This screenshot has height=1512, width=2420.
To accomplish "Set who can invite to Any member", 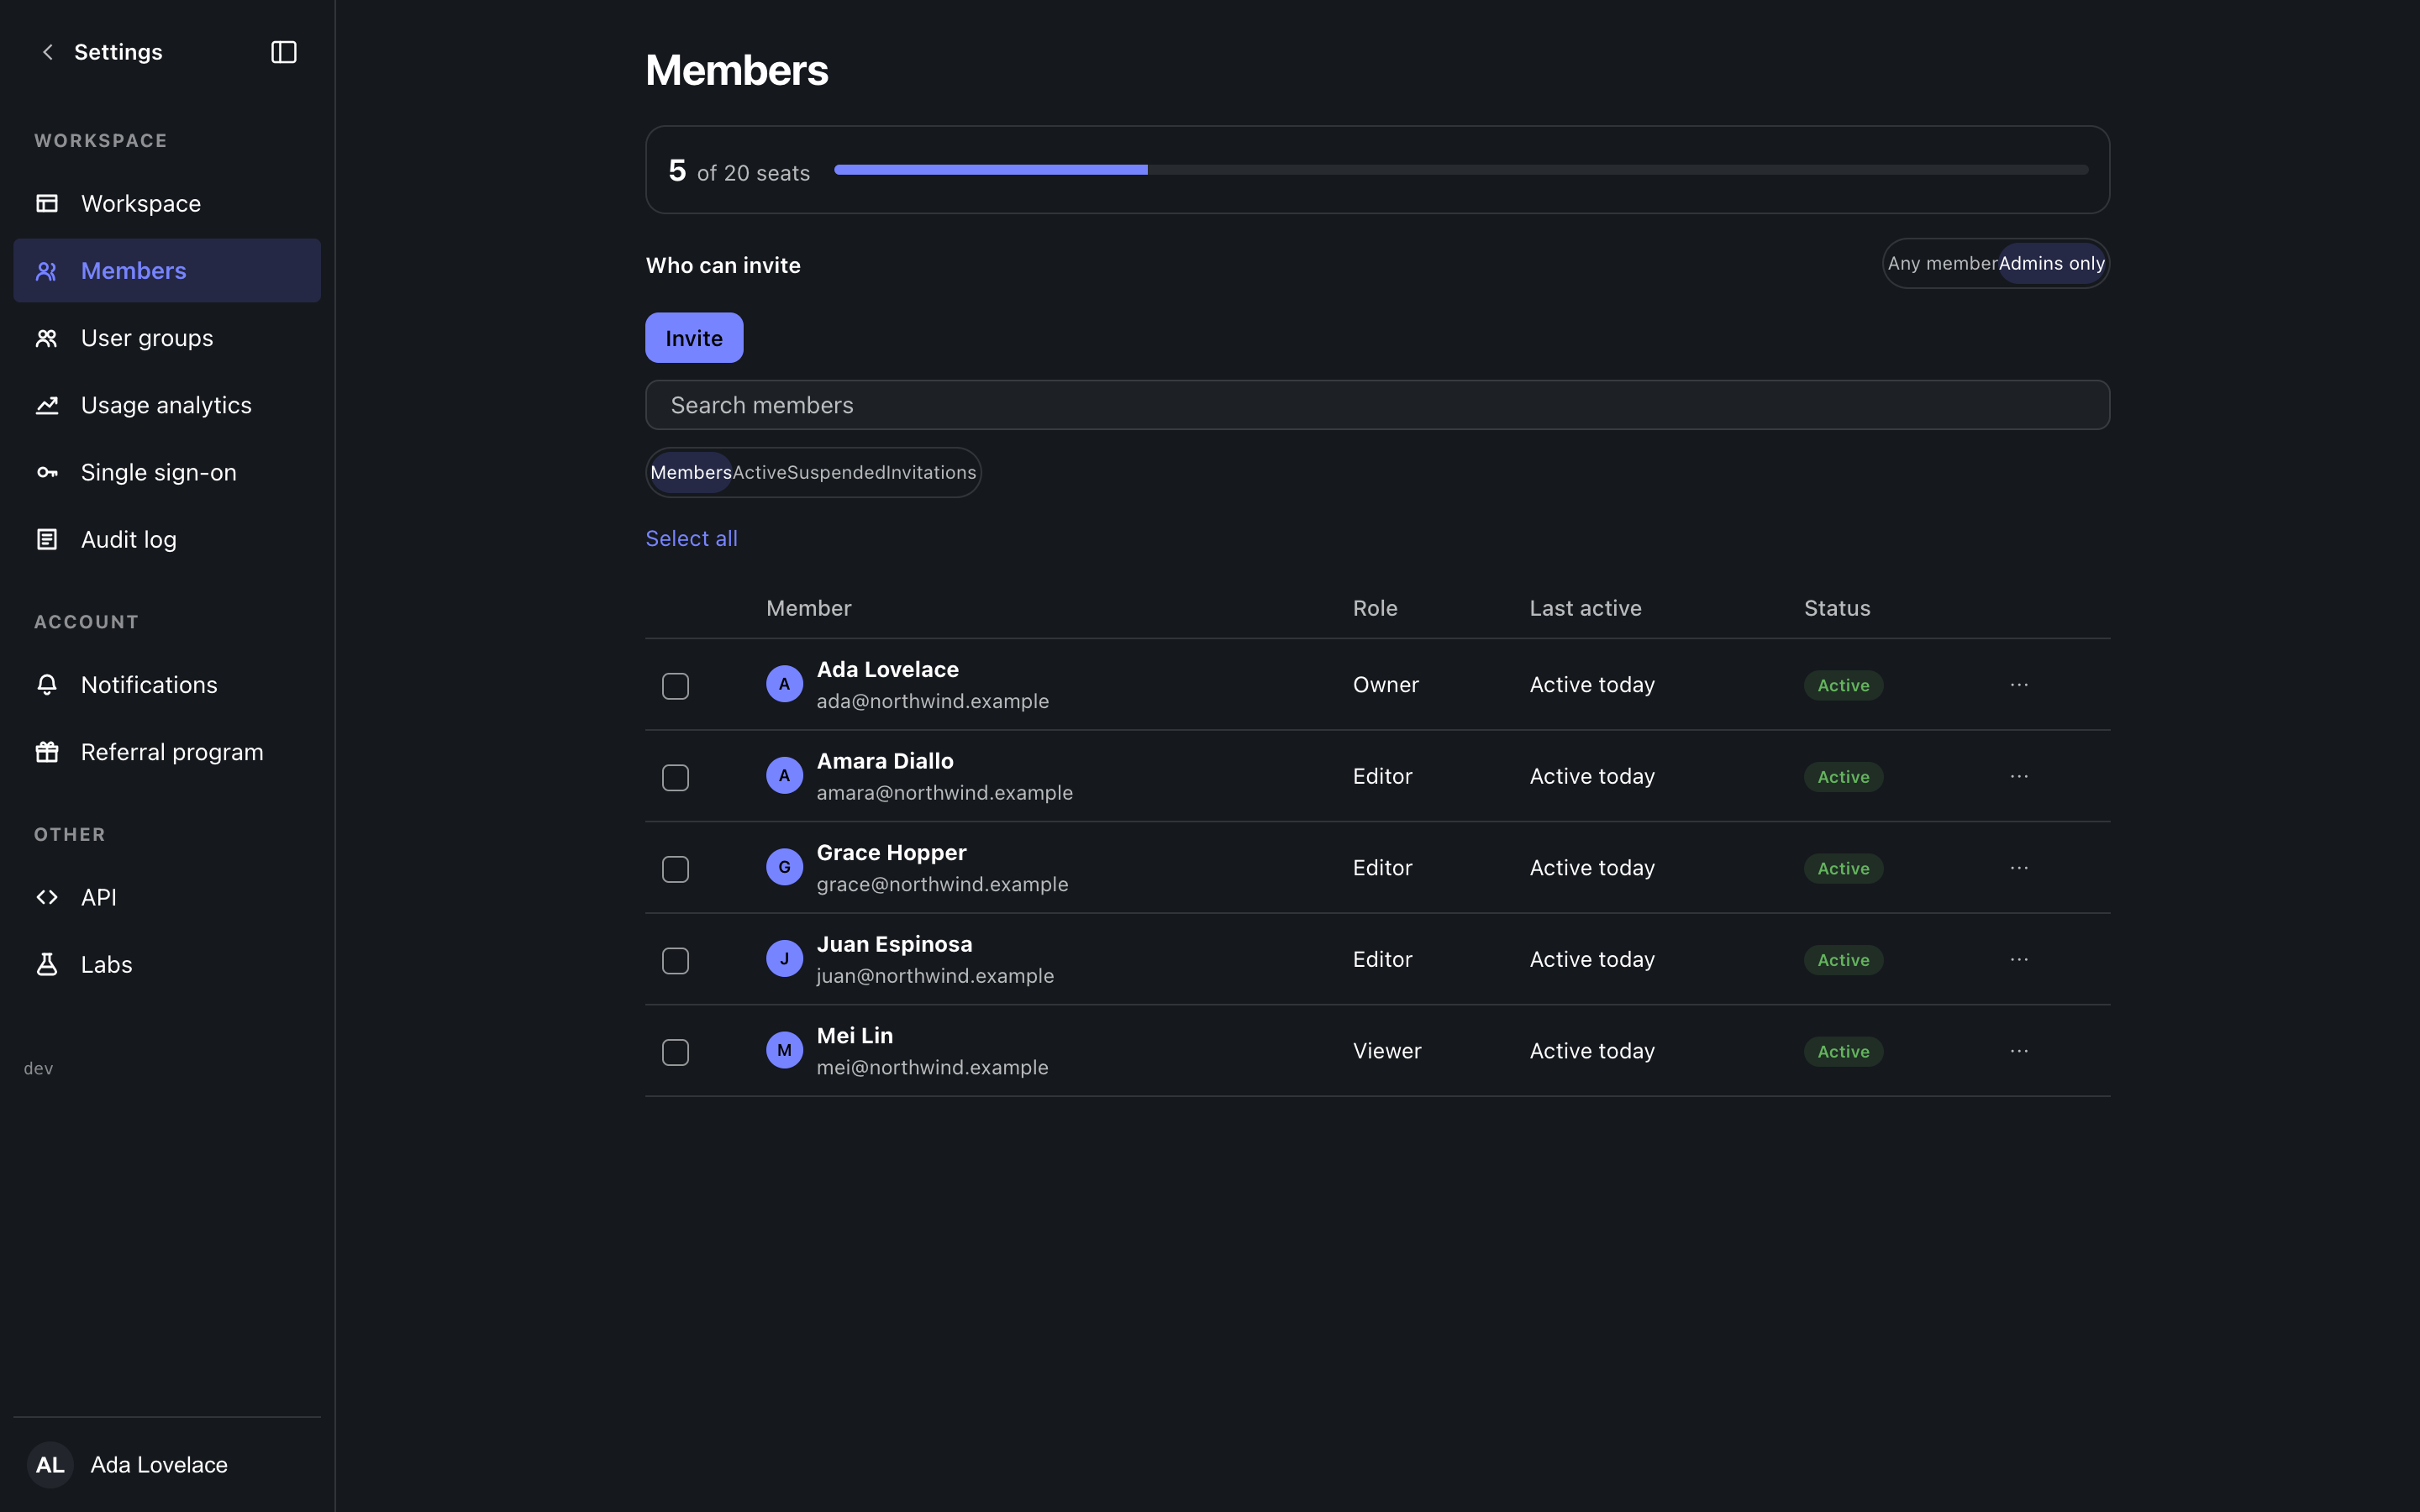I will (1942, 263).
